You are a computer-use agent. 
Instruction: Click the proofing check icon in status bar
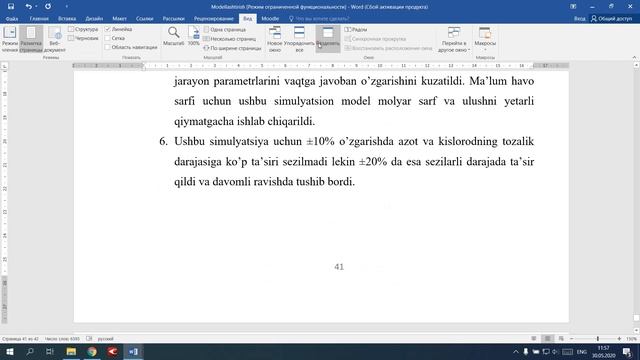click(x=89, y=339)
